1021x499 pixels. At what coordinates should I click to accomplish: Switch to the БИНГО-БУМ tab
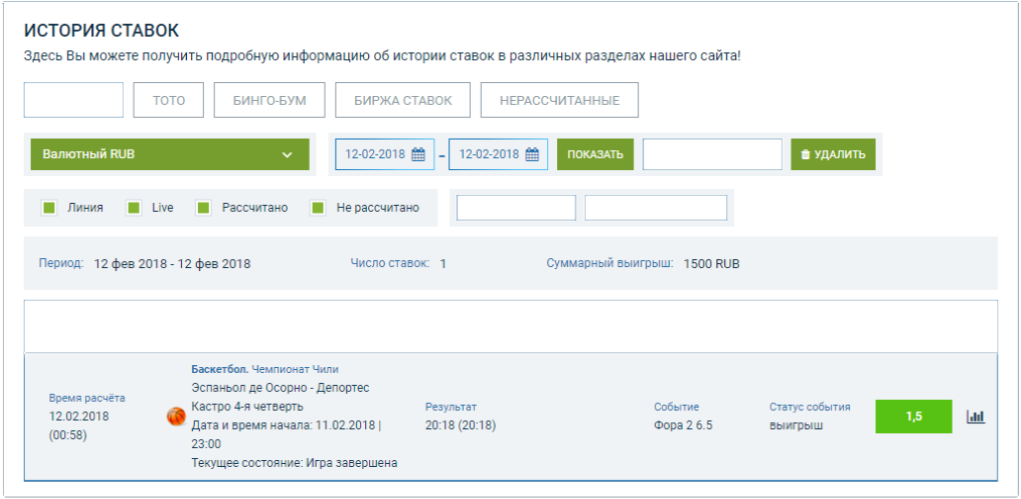click(x=269, y=100)
